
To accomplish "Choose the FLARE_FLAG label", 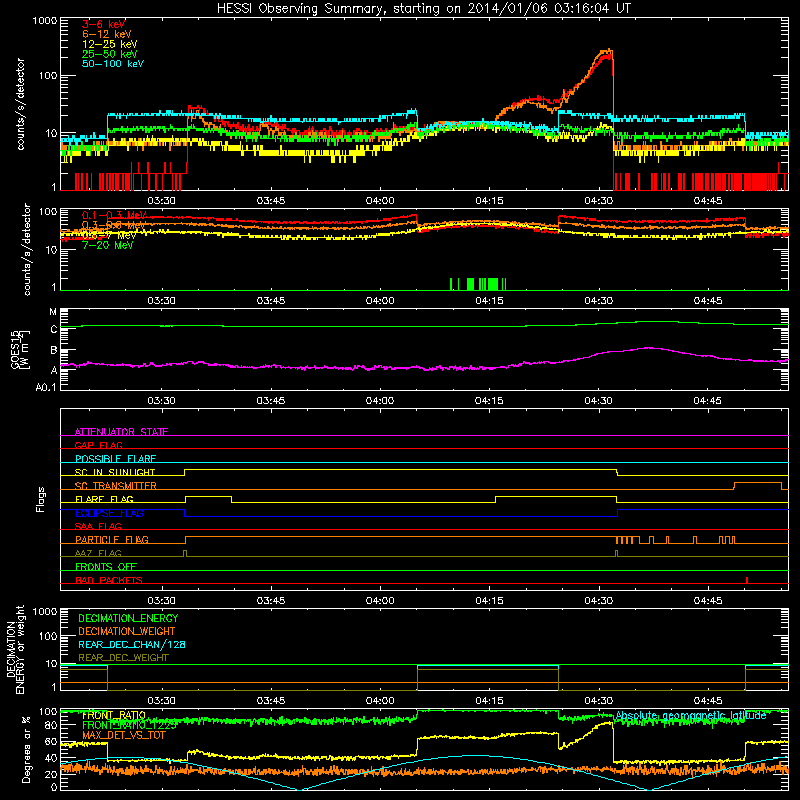I will tap(104, 499).
